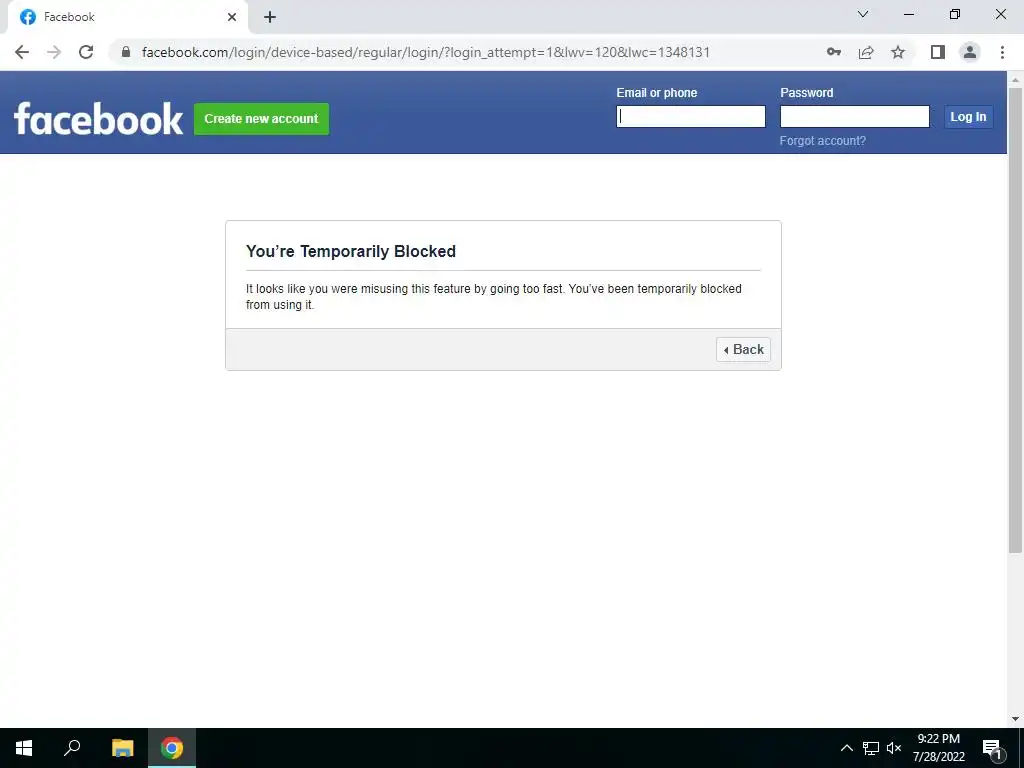Click the Chrome taskbar icon
This screenshot has height=768, width=1024.
[x=172, y=748]
